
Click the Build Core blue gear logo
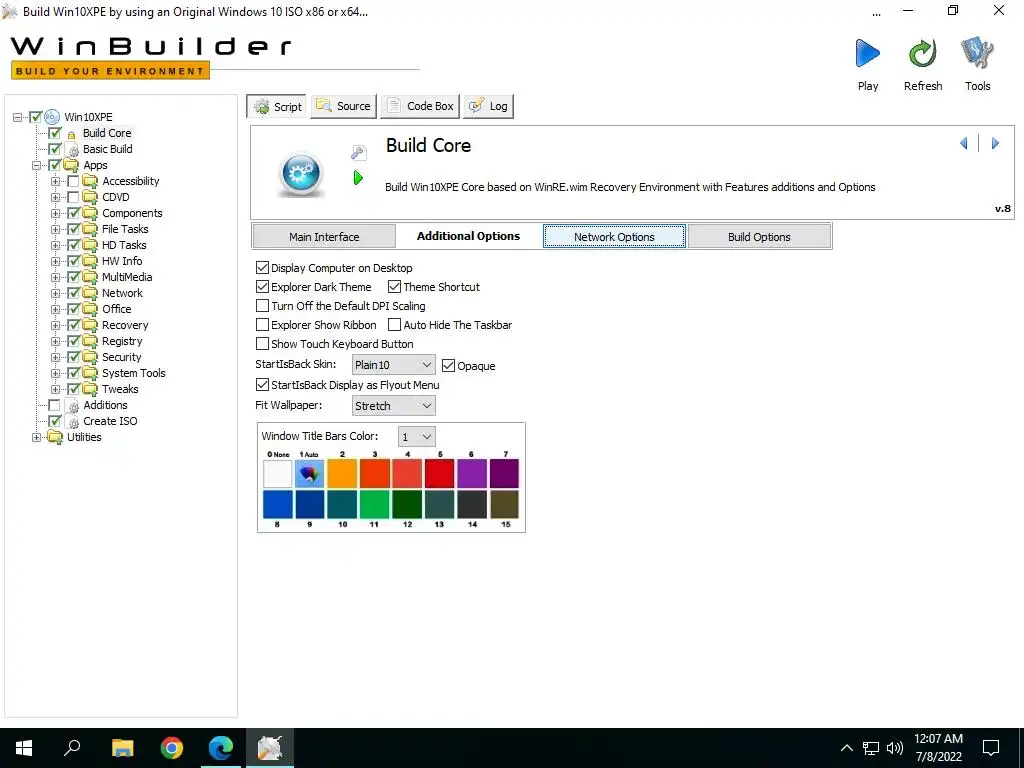[300, 174]
